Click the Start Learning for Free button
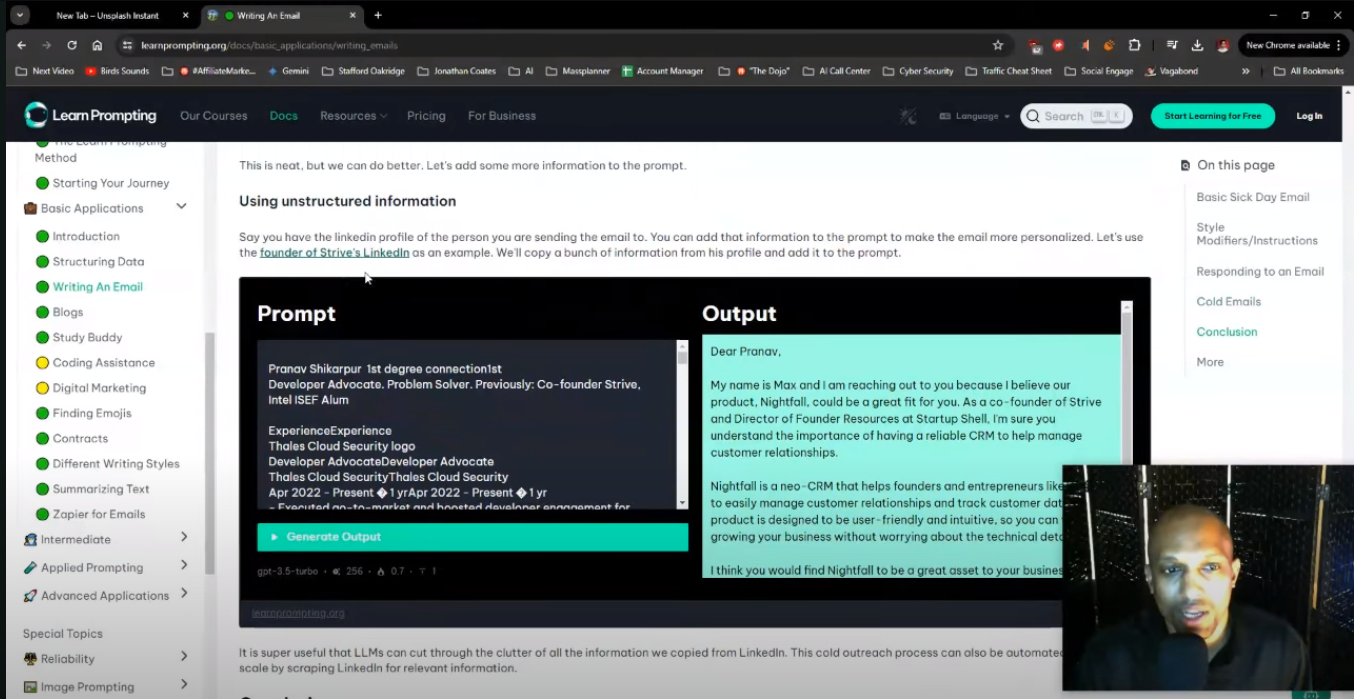This screenshot has width=1354, height=699. coord(1212,116)
